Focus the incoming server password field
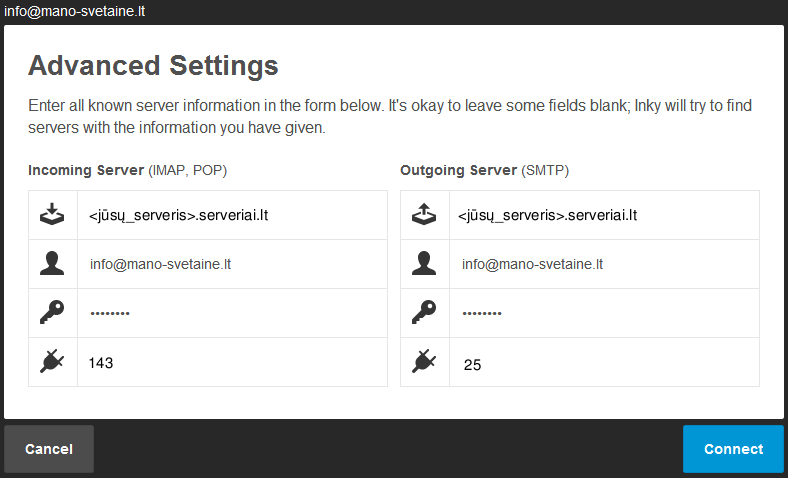 pyautogui.click(x=232, y=313)
